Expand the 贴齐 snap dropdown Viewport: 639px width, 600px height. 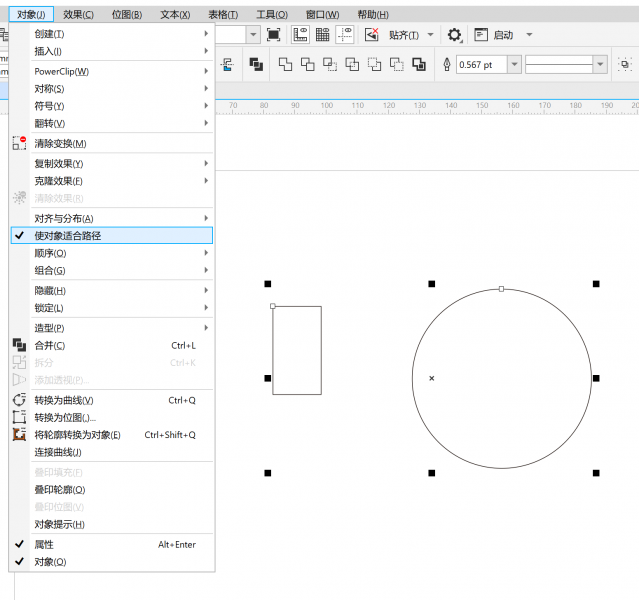(x=431, y=35)
